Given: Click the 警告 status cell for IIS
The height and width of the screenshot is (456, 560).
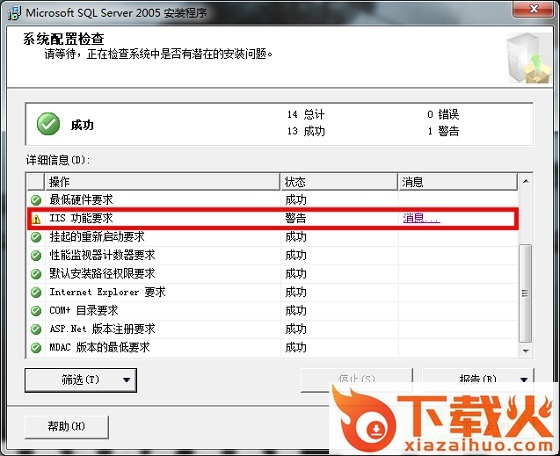Looking at the screenshot, I should coord(296,218).
